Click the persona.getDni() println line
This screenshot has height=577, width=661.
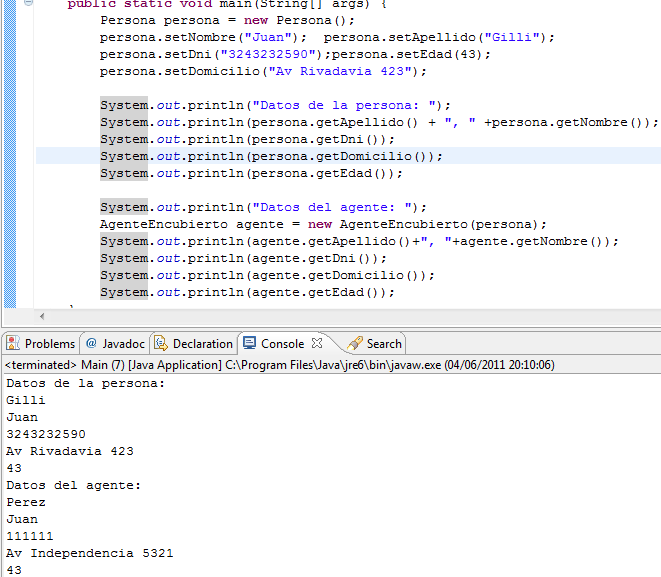[x=247, y=140]
